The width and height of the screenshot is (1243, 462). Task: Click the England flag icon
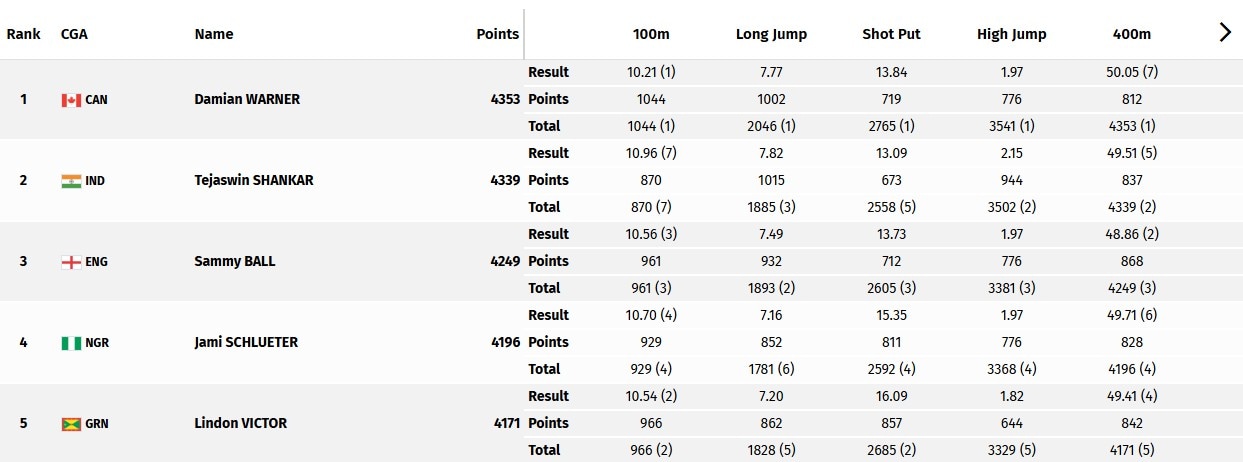coord(70,262)
